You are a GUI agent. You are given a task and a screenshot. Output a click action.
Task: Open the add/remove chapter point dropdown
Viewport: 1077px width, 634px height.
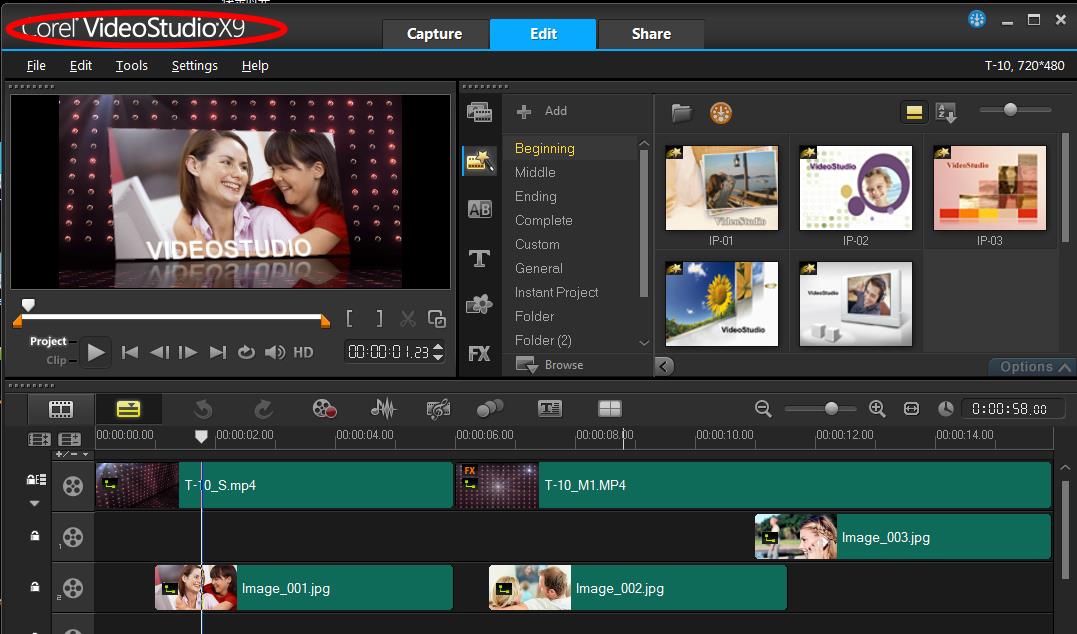tap(71, 454)
